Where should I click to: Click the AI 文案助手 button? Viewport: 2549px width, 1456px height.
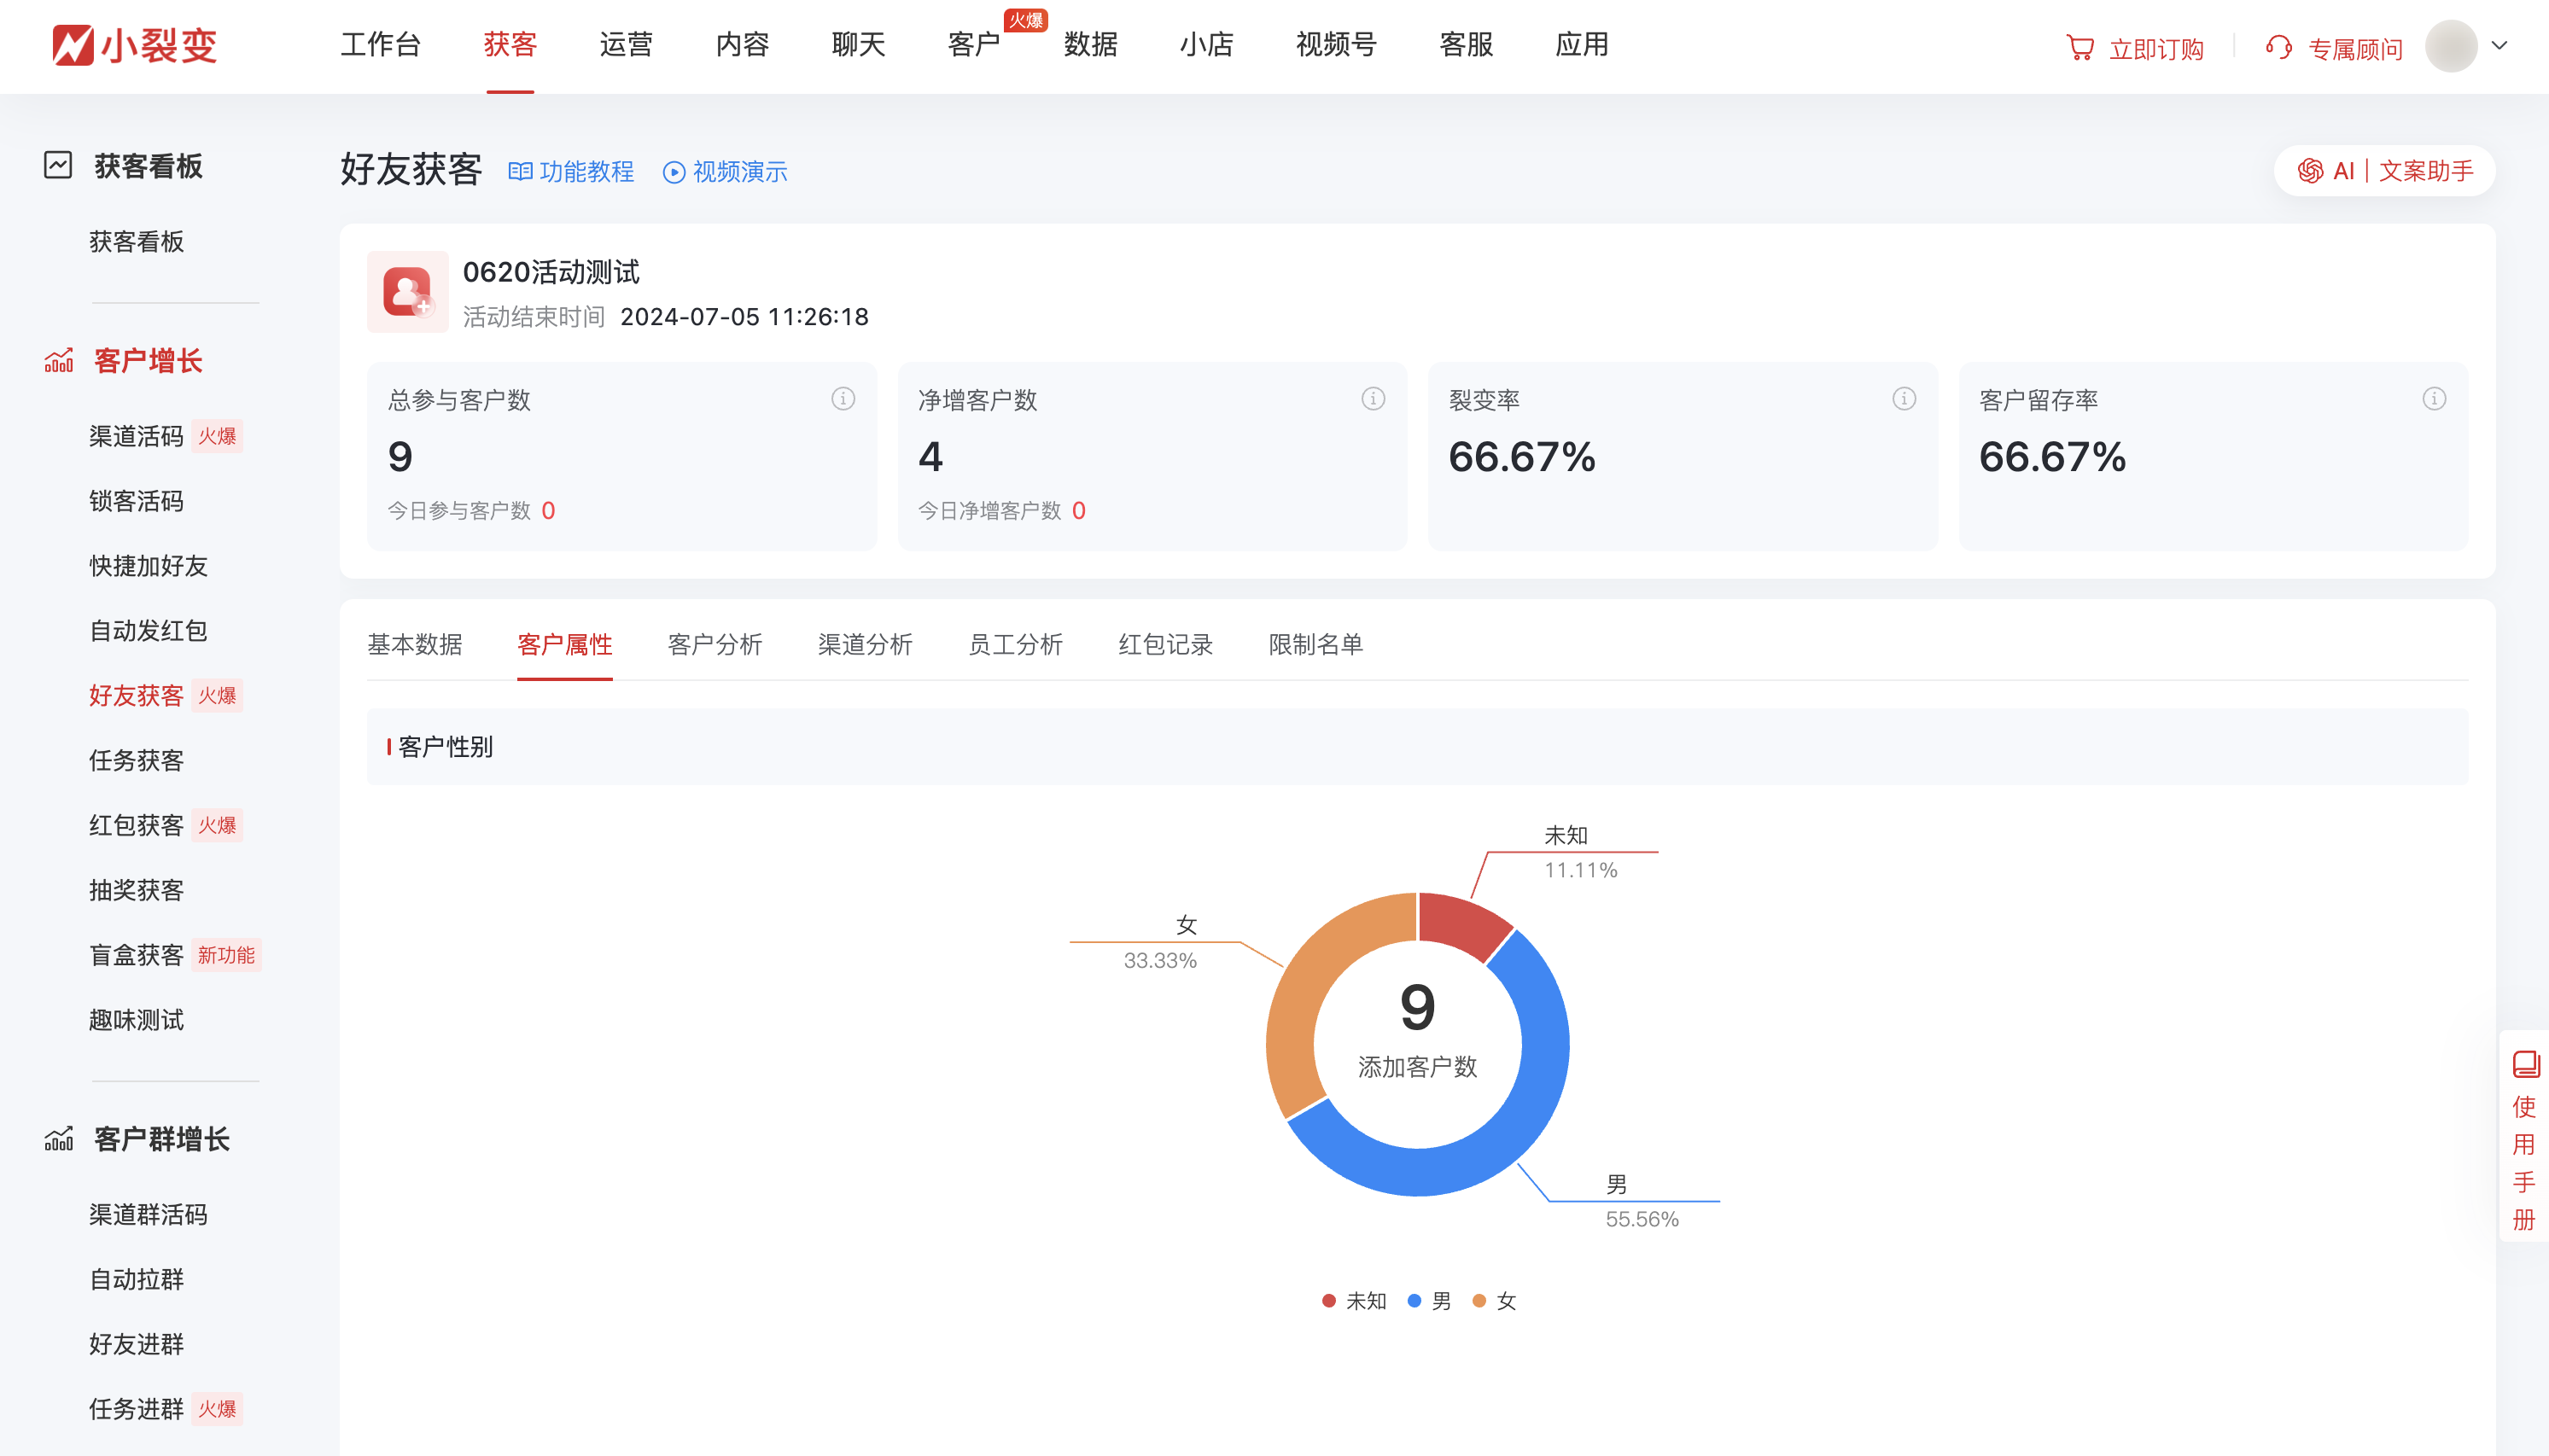pos(2383,170)
